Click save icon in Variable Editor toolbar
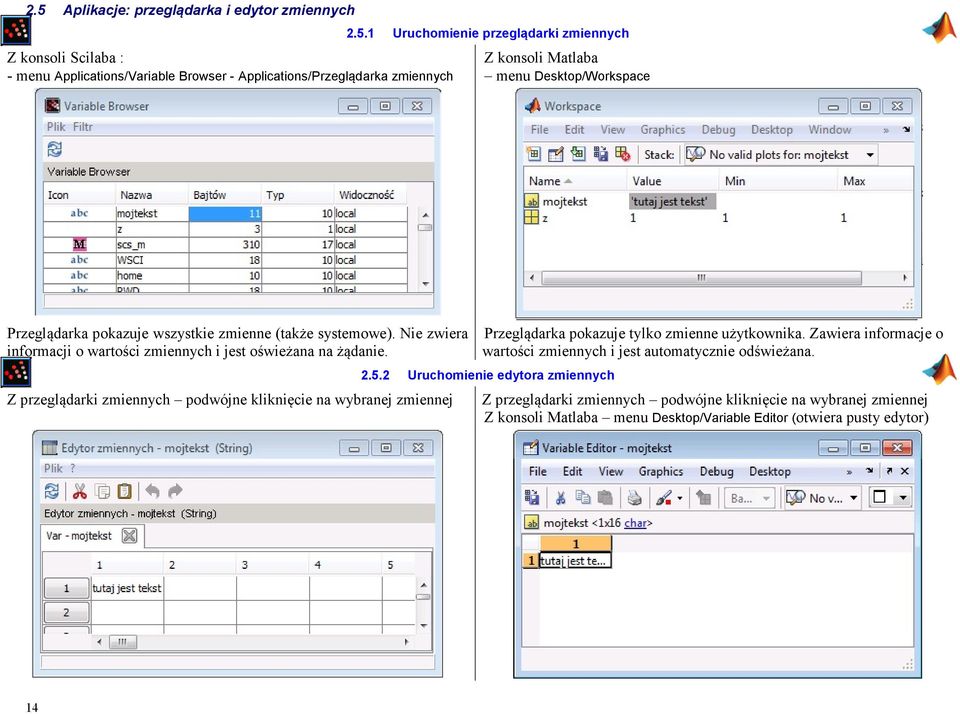The height and width of the screenshot is (714, 960). coord(532,497)
